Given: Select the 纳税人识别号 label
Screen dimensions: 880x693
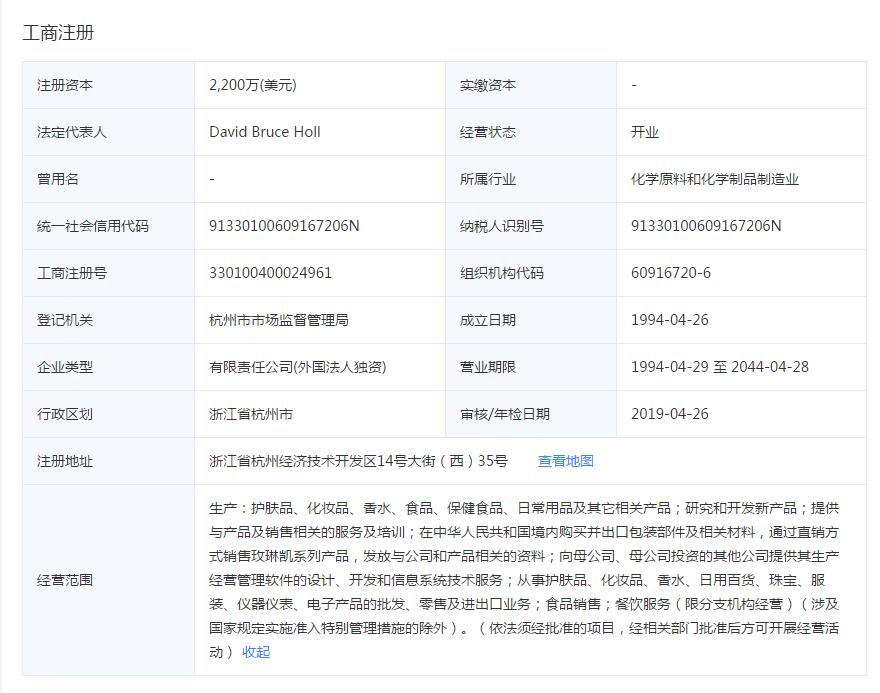Looking at the screenshot, I should click(501, 226).
